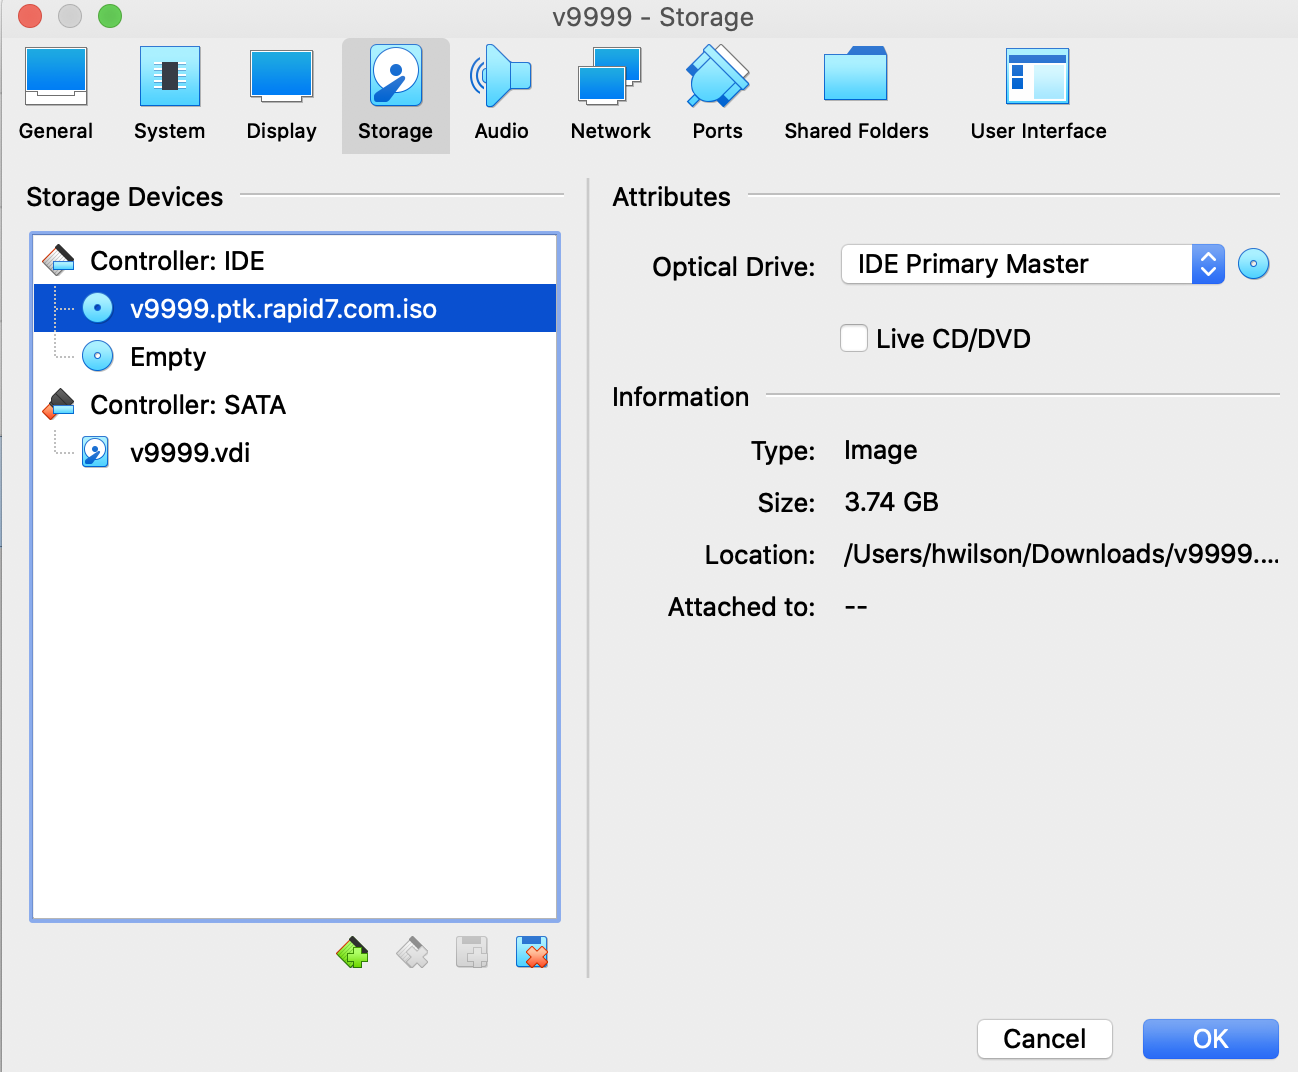Click the remove selected attachment icon
Viewport: 1298px width, 1072px height.
[531, 953]
